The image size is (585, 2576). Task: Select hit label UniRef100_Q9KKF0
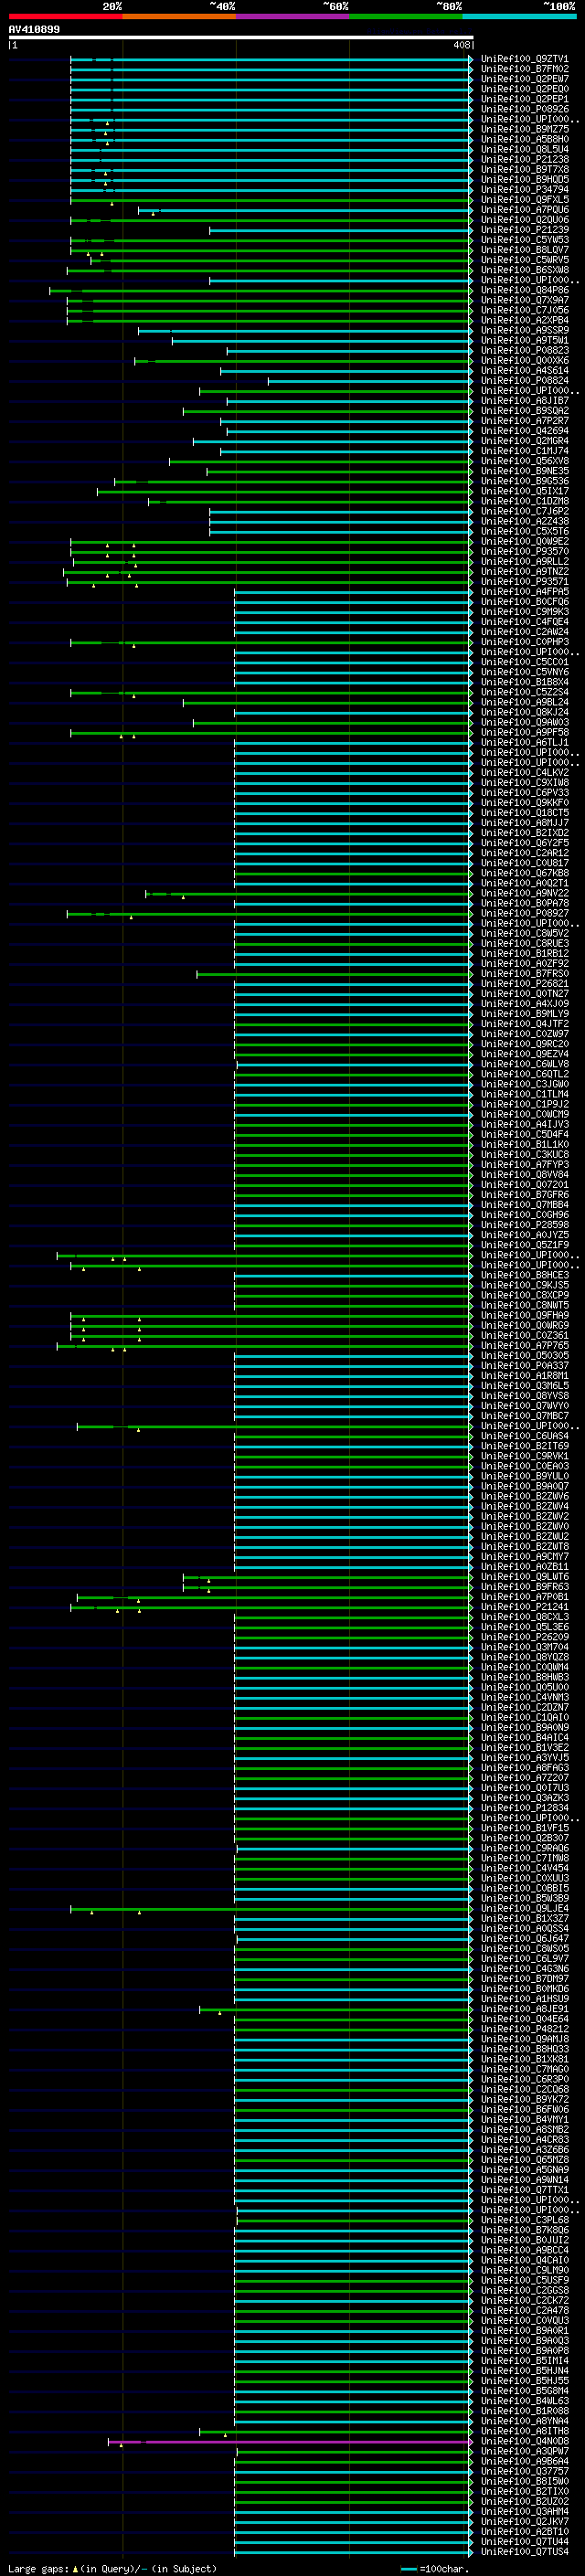coord(525,802)
